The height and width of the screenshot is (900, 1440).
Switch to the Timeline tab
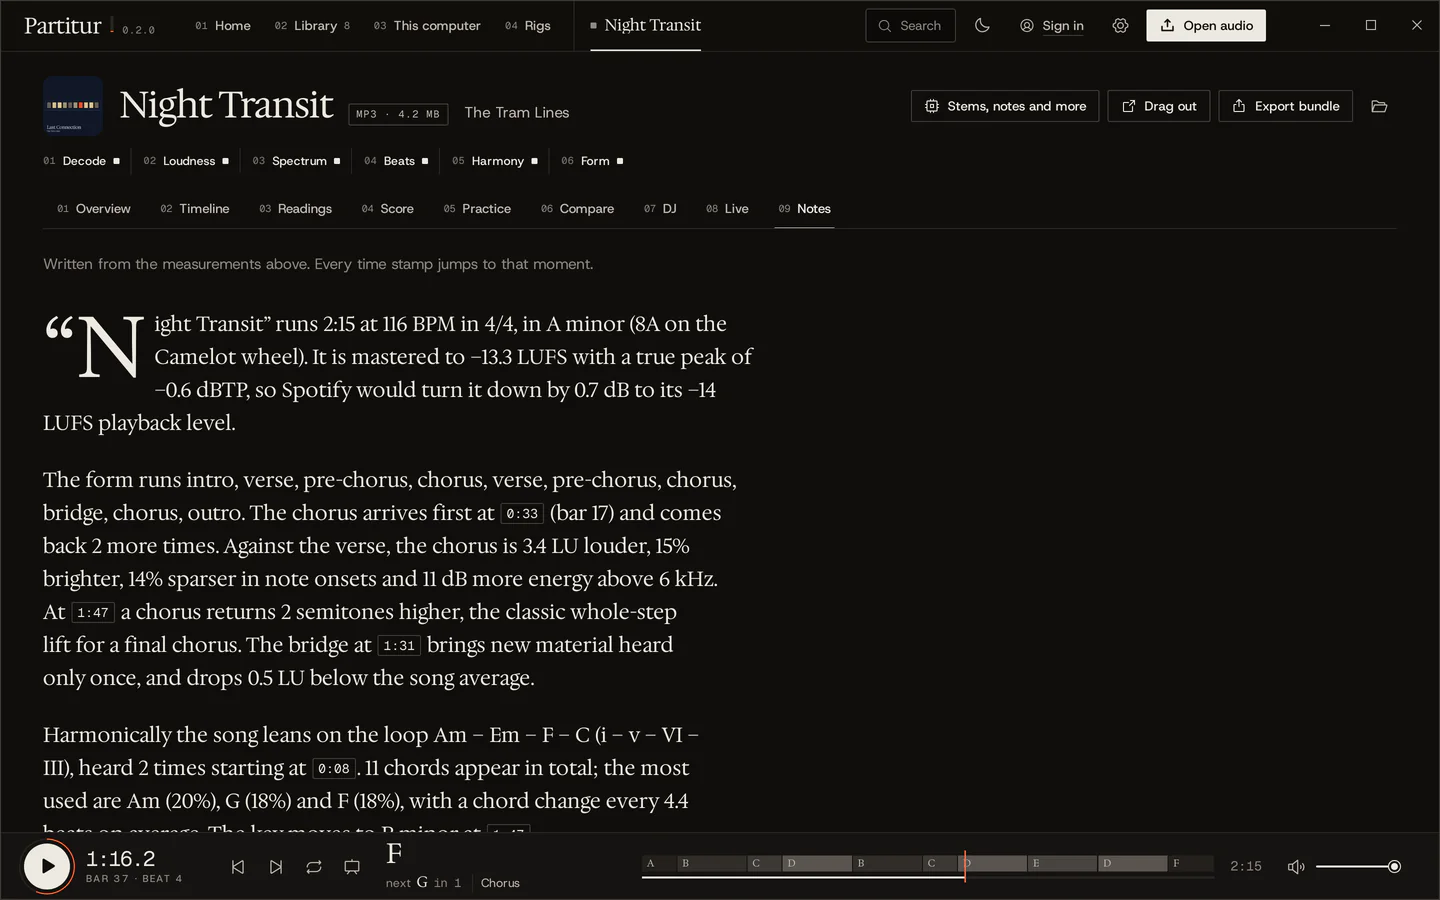pos(195,209)
